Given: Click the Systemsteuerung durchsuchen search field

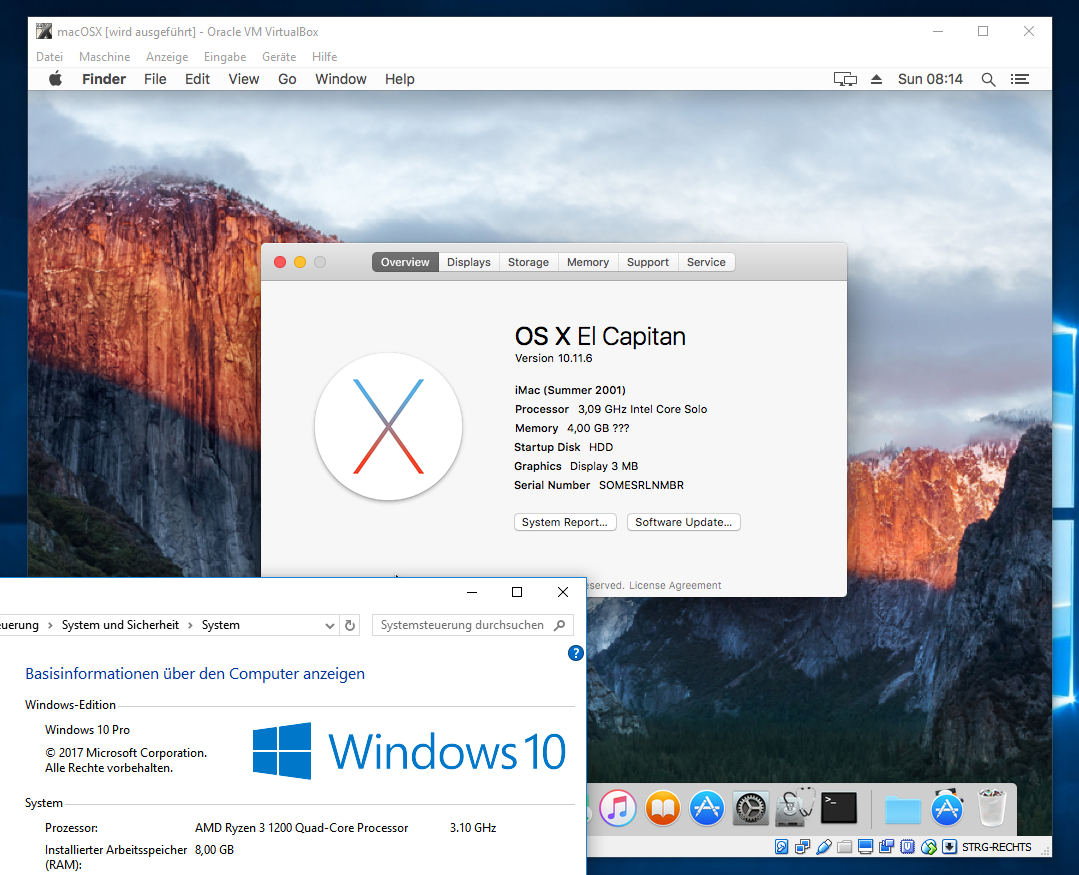Looking at the screenshot, I should click(462, 625).
